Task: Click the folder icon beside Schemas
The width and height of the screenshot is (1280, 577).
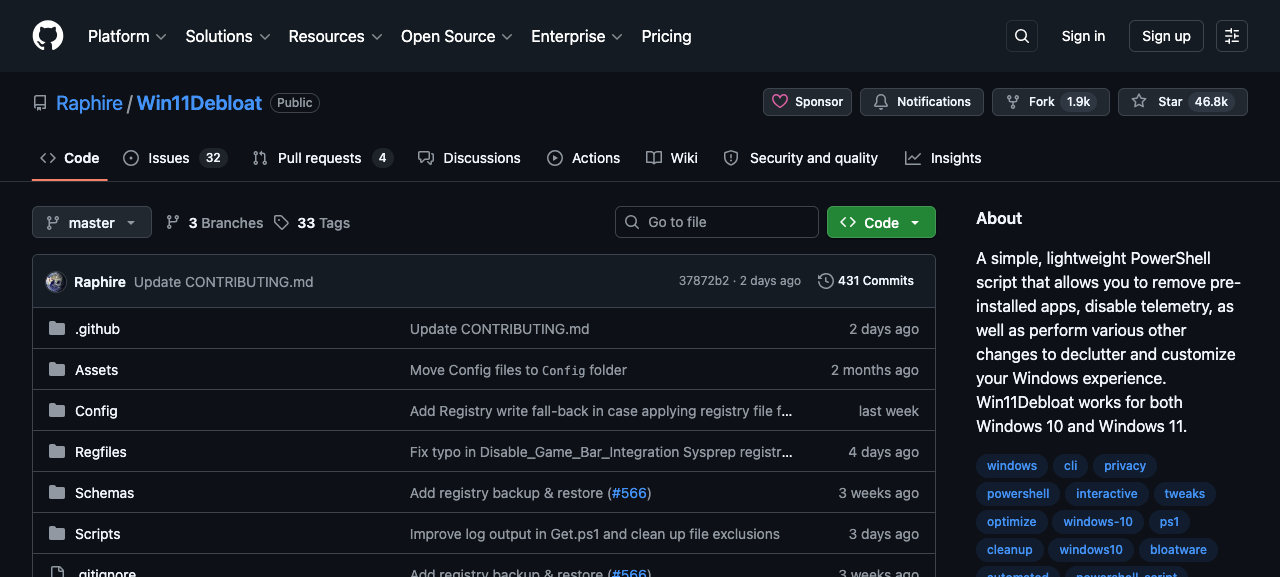Action: 57,493
